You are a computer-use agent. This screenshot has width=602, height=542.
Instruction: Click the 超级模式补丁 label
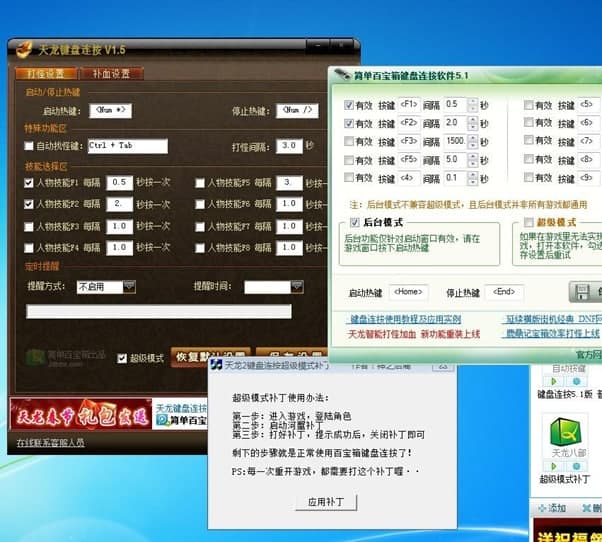[x=564, y=479]
